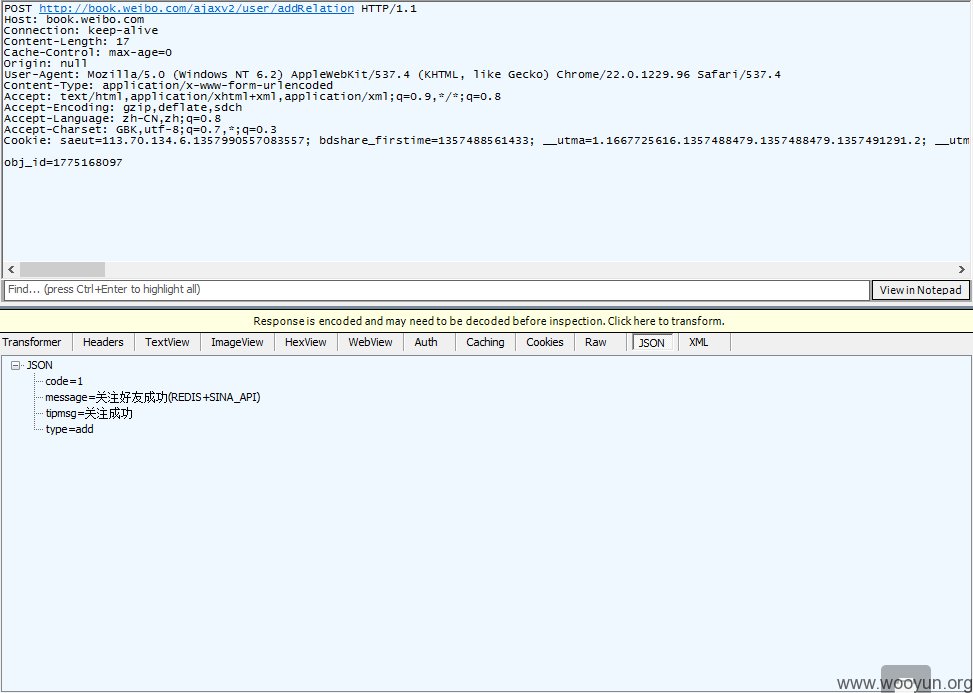Open the addRelation request URL link

(197, 9)
